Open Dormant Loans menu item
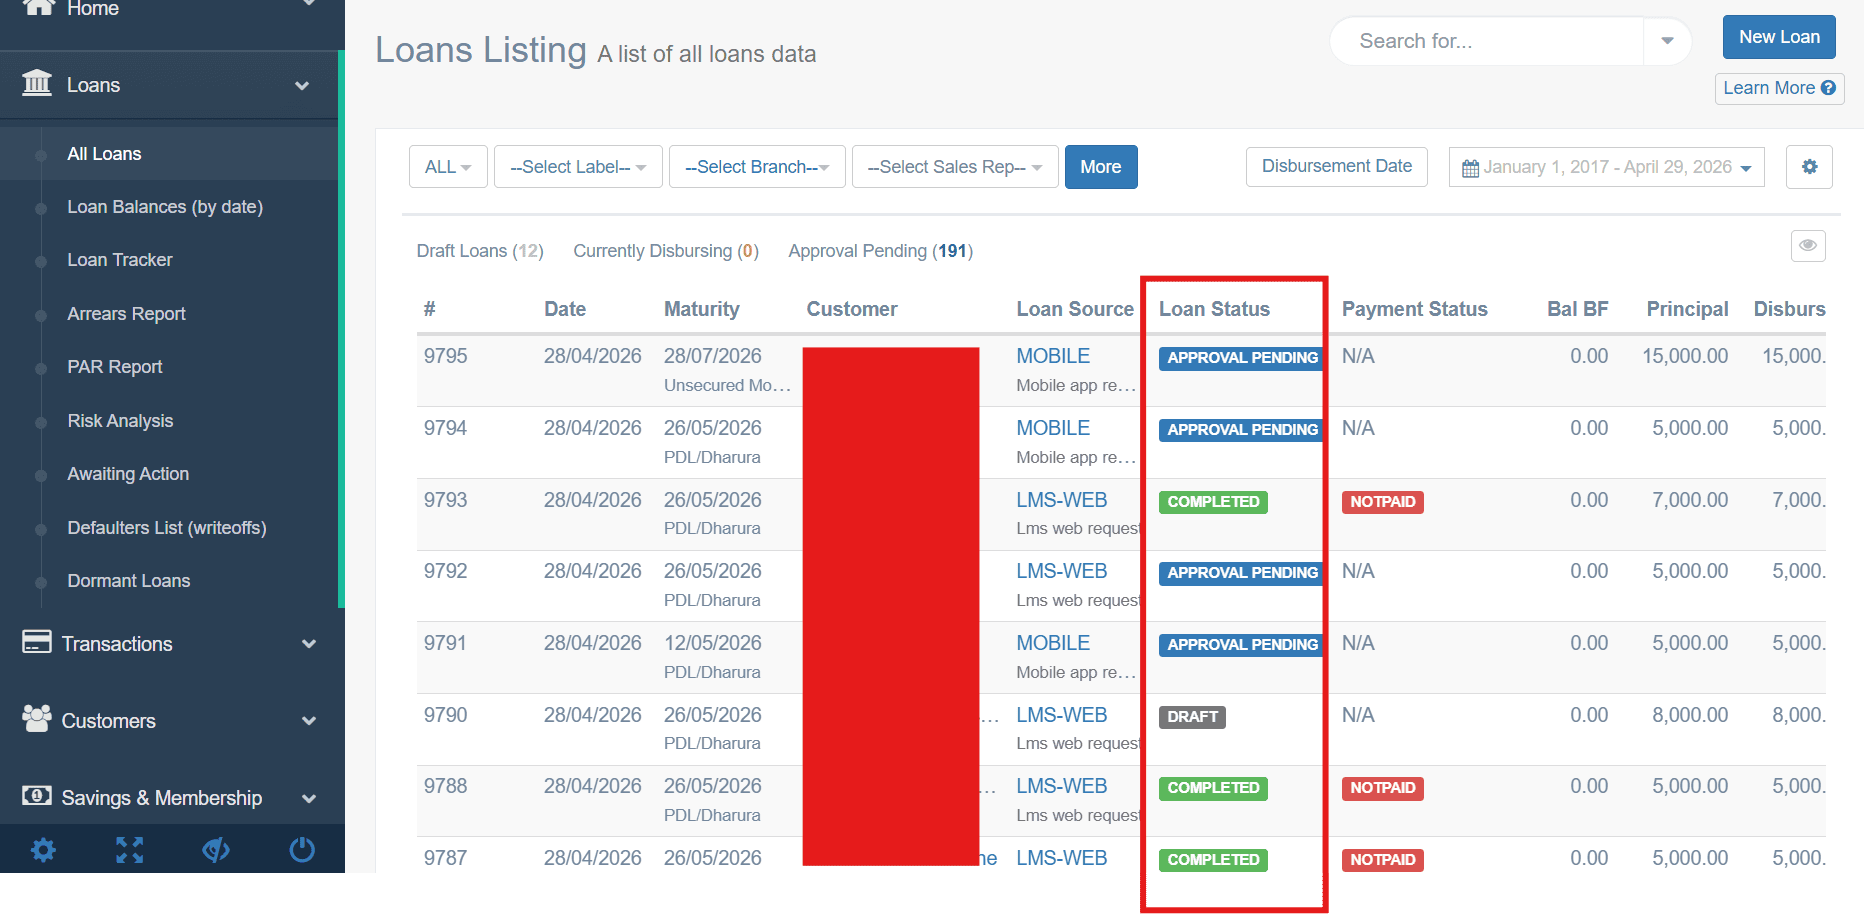The width and height of the screenshot is (1864, 914). coord(129,581)
